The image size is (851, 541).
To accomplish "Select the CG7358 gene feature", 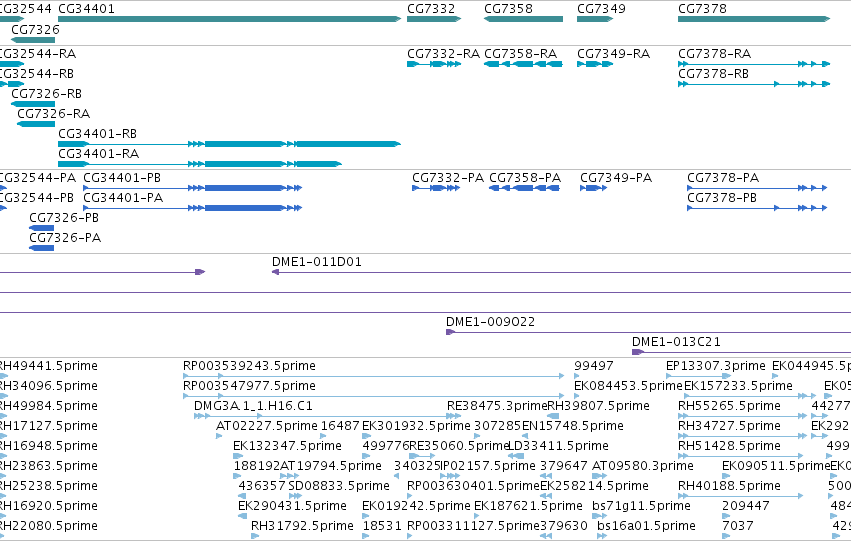I will pos(523,19).
